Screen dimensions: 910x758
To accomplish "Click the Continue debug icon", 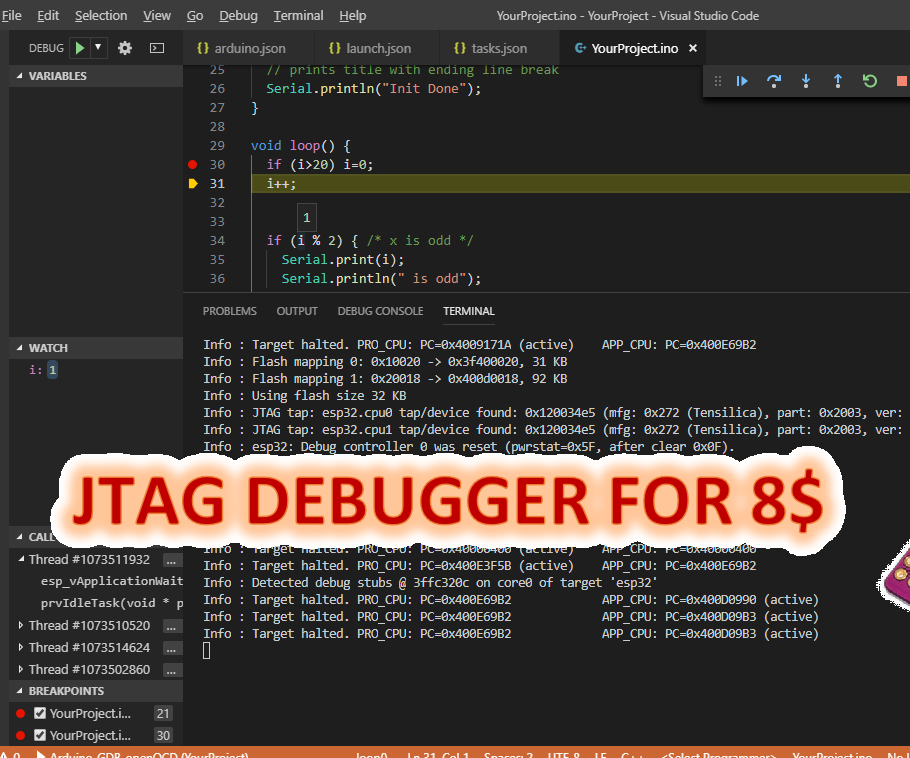I will [742, 81].
